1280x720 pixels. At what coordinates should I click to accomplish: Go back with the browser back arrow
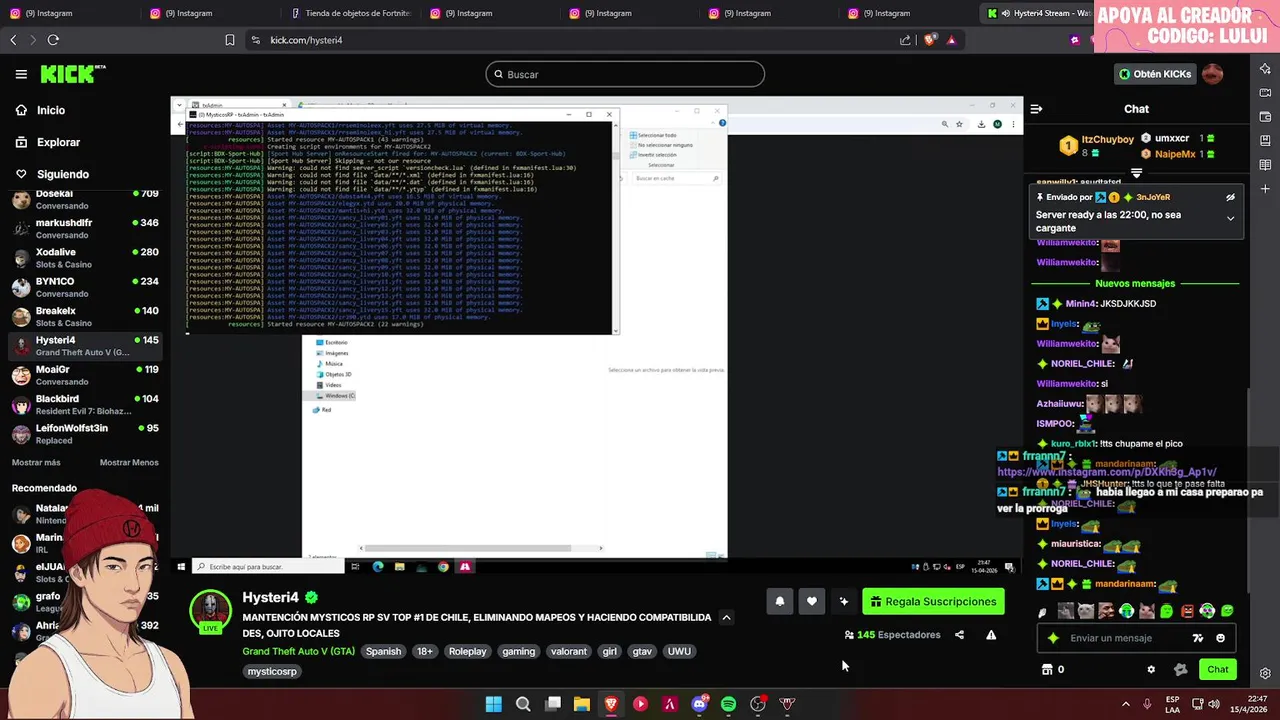click(13, 40)
